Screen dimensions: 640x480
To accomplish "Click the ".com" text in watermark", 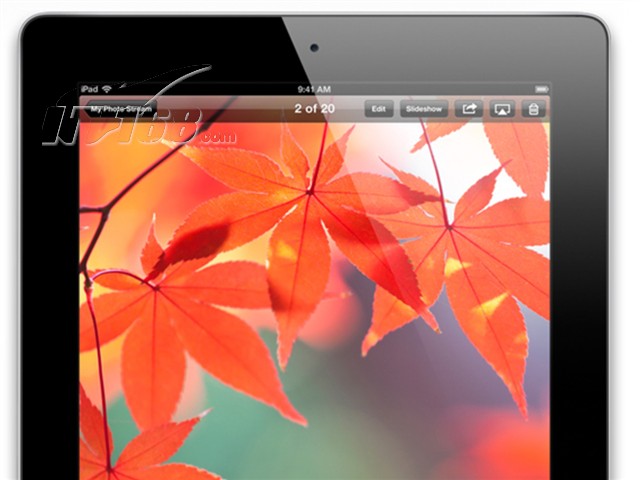I will 218,139.
